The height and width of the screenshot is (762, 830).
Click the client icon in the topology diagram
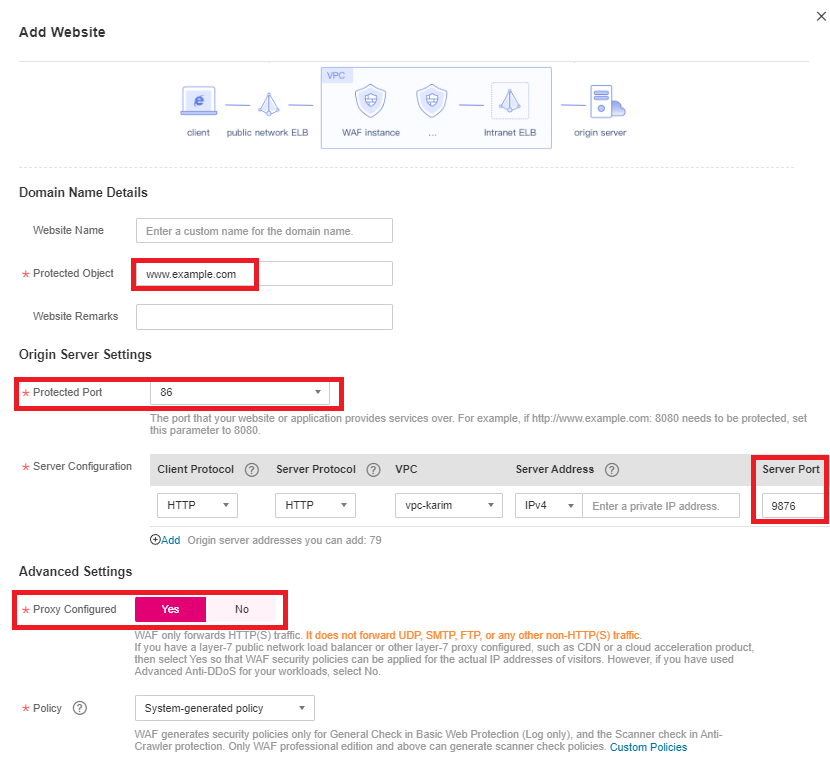point(198,101)
